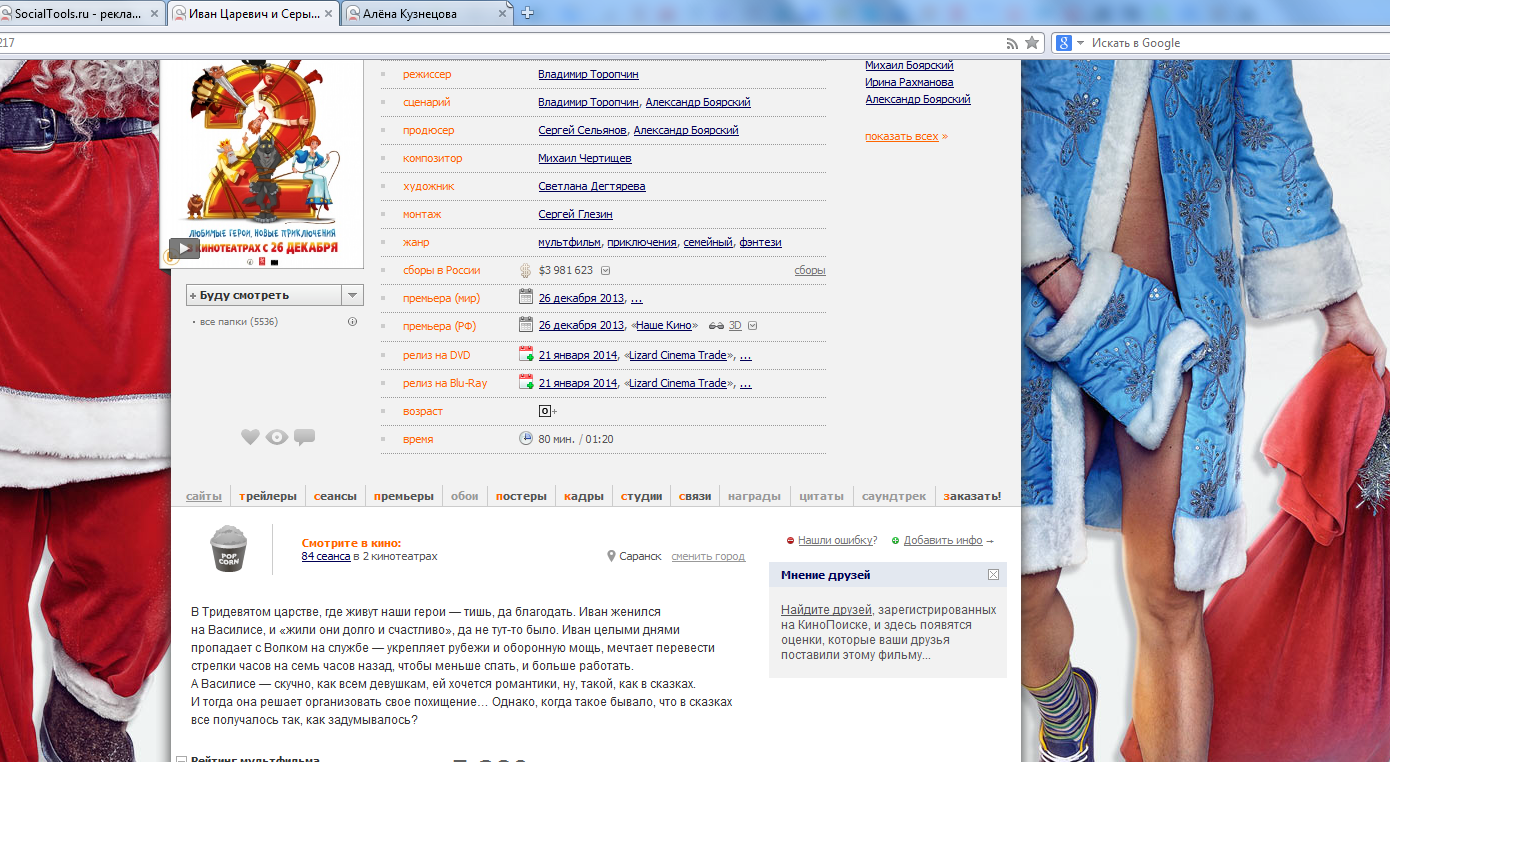This screenshot has width=1536, height=864.
Task: Open the сайты section
Action: coord(204,496)
